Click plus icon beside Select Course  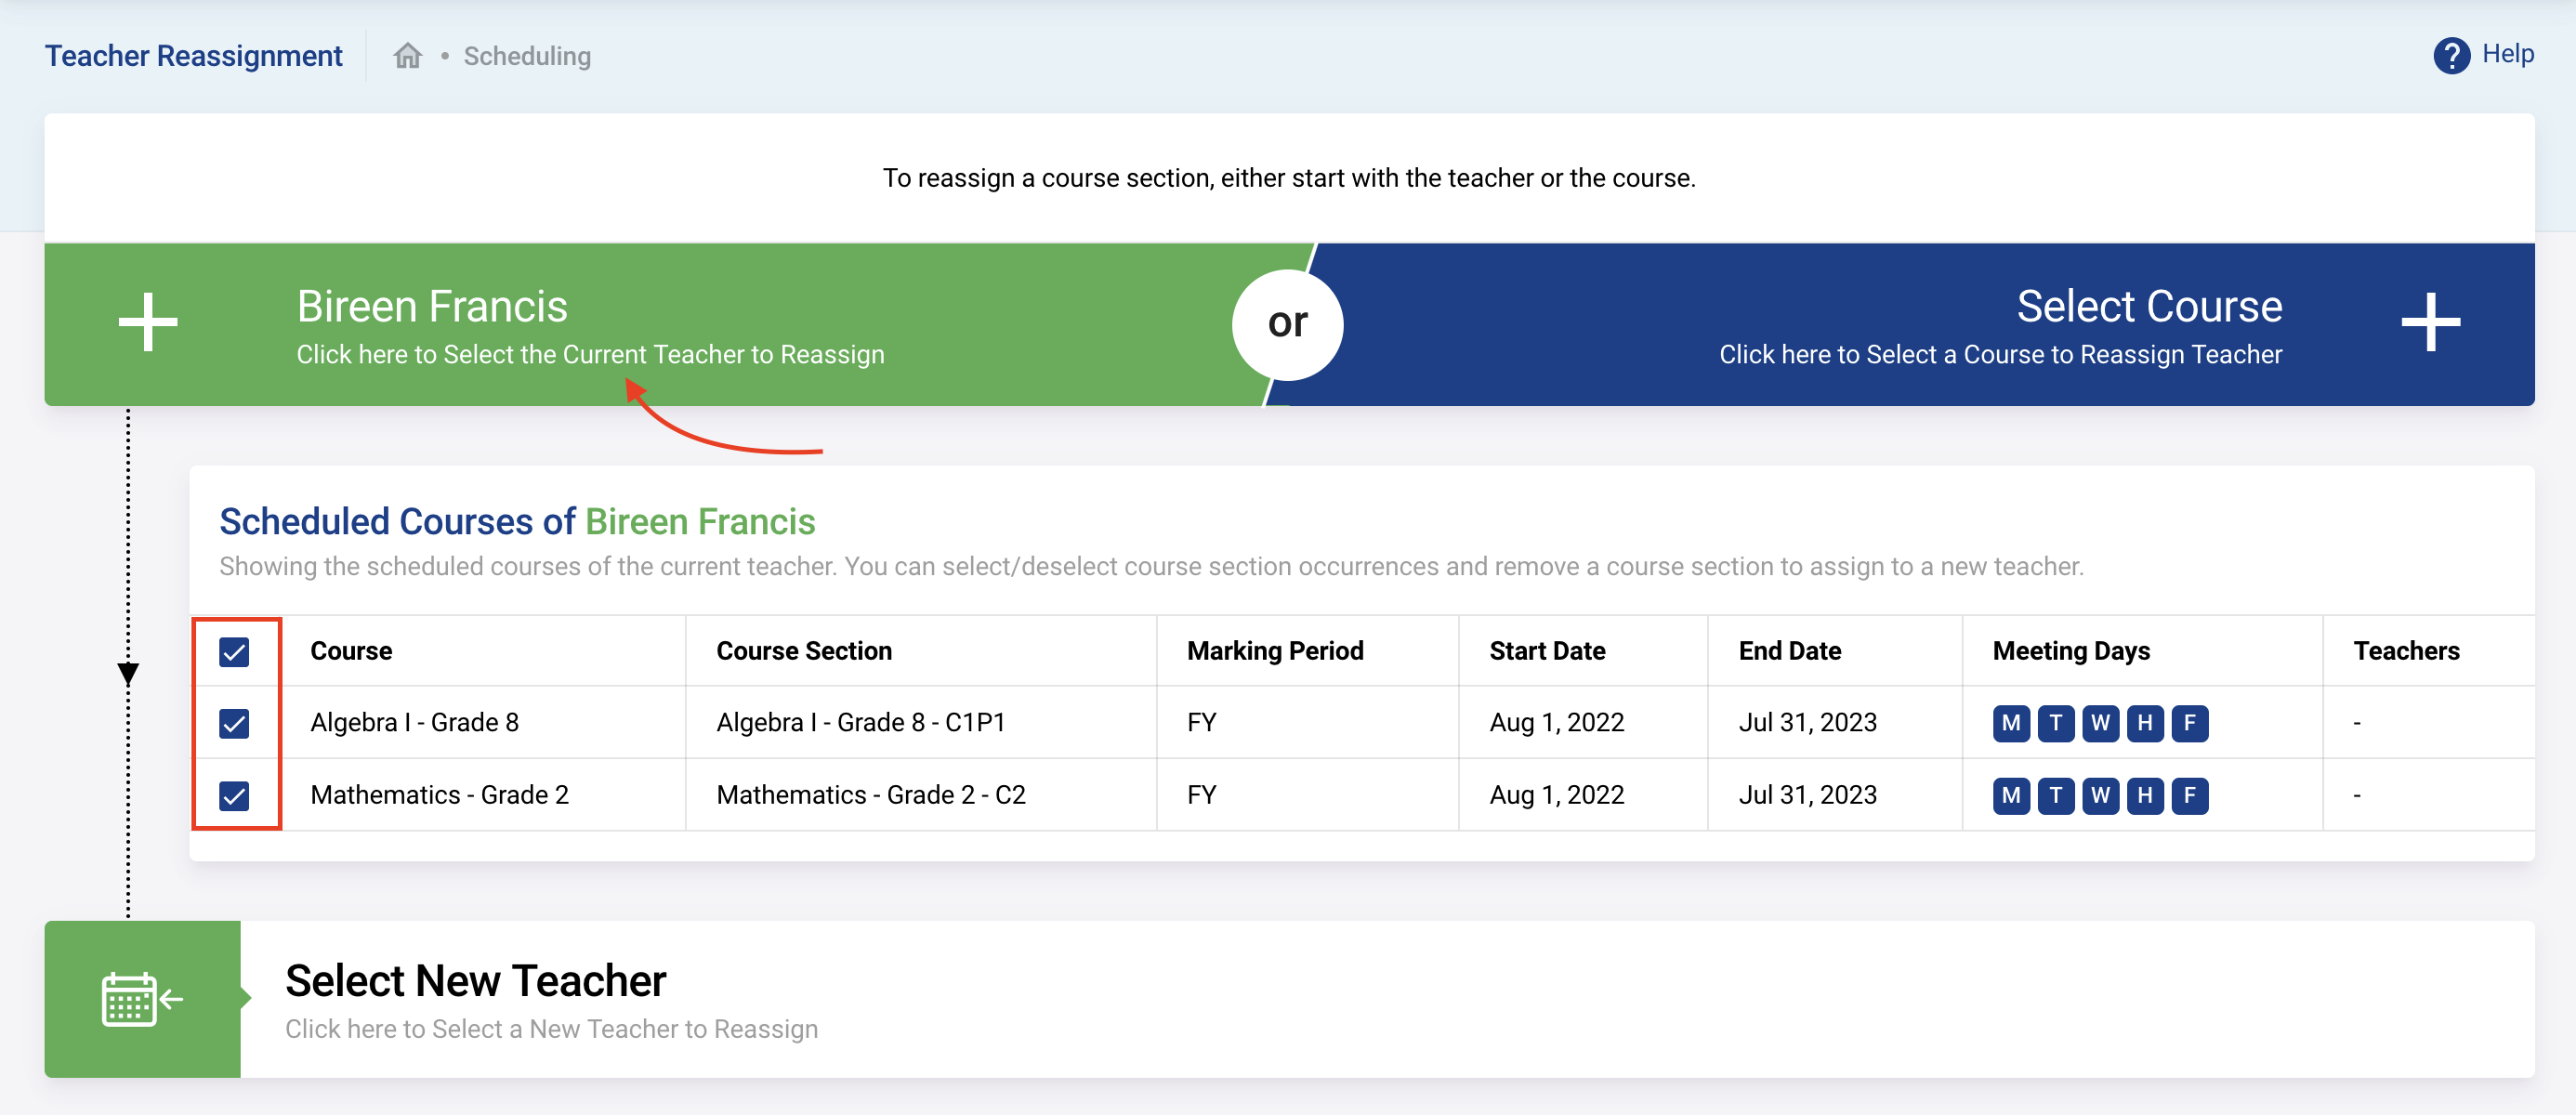2430,322
